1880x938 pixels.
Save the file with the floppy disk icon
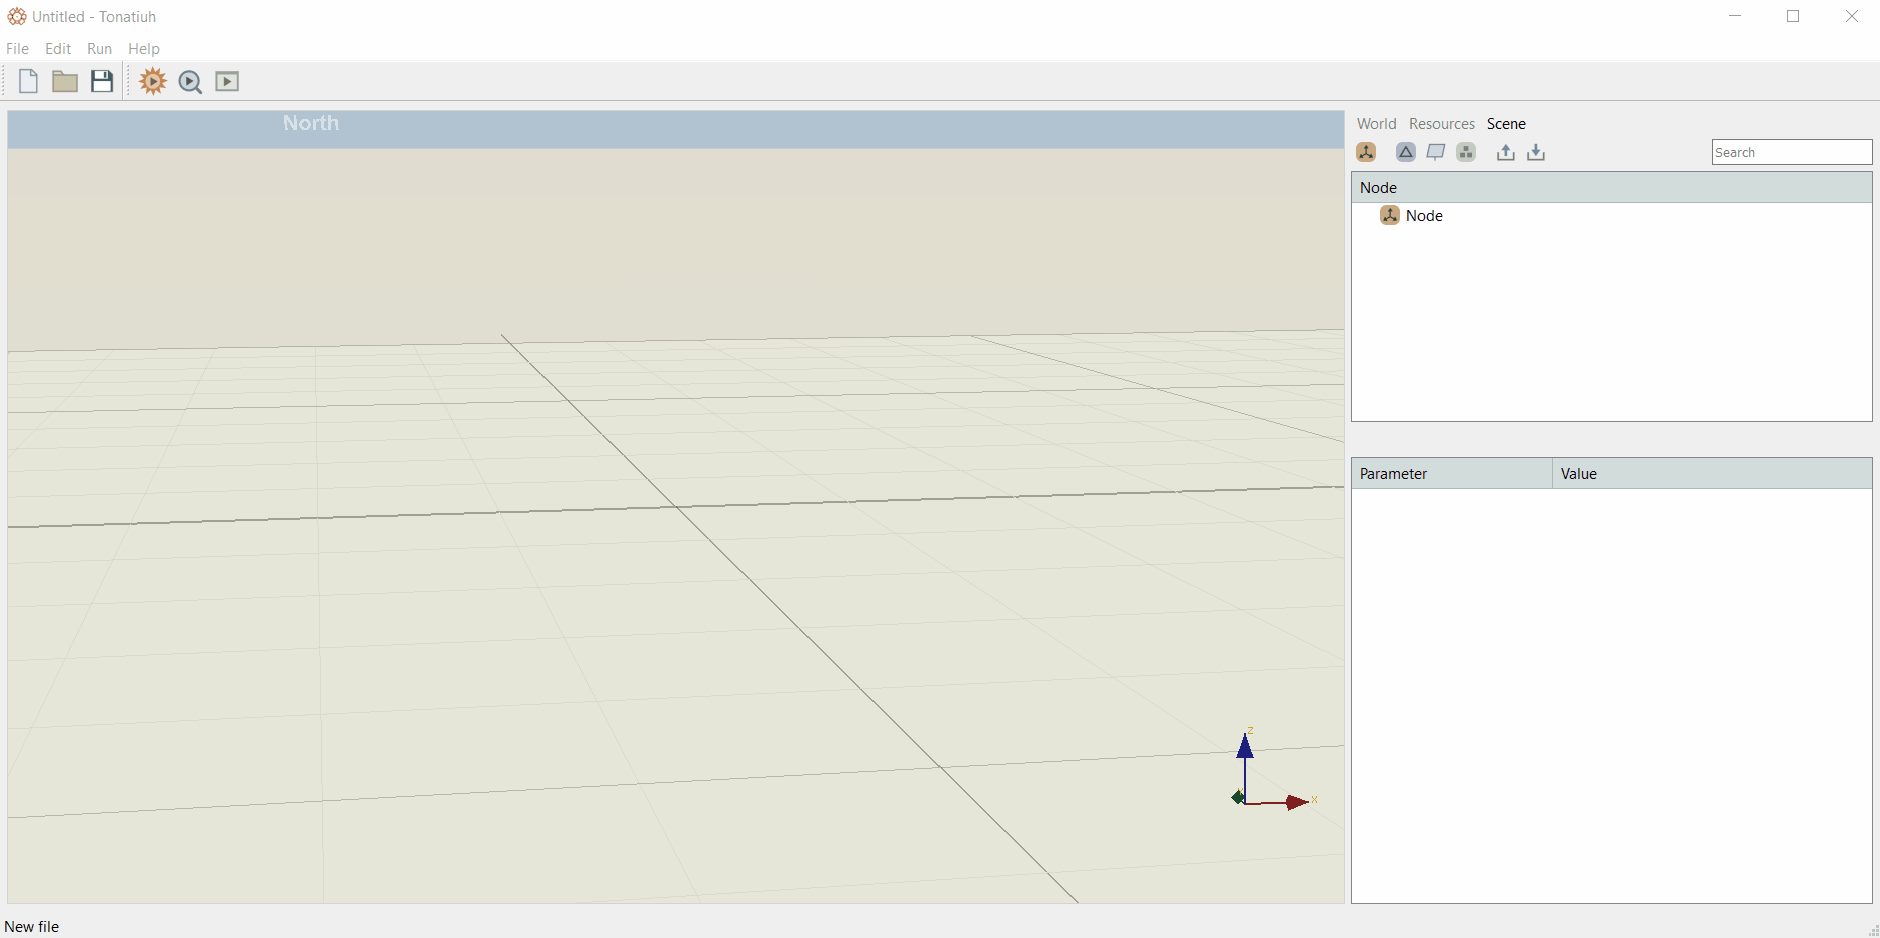(102, 82)
